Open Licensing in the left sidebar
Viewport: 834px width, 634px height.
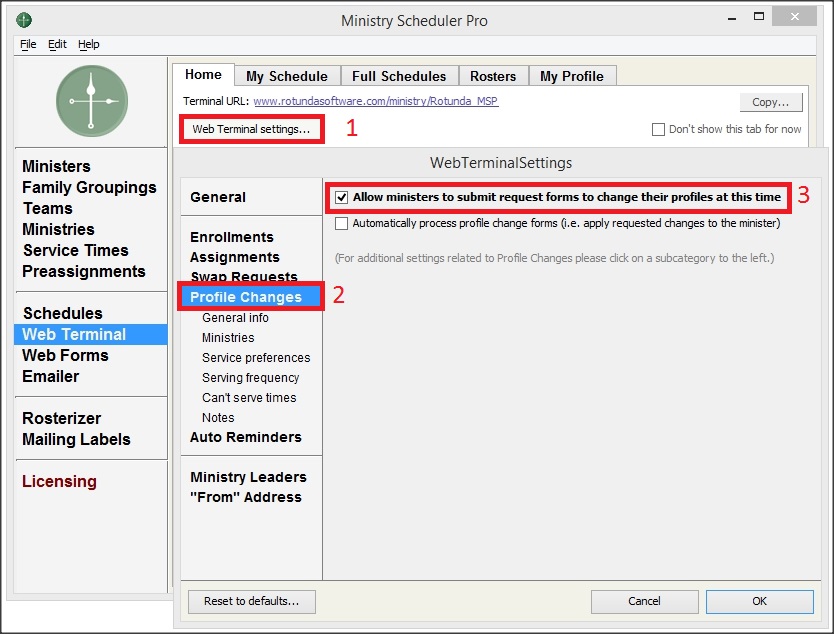tap(59, 481)
